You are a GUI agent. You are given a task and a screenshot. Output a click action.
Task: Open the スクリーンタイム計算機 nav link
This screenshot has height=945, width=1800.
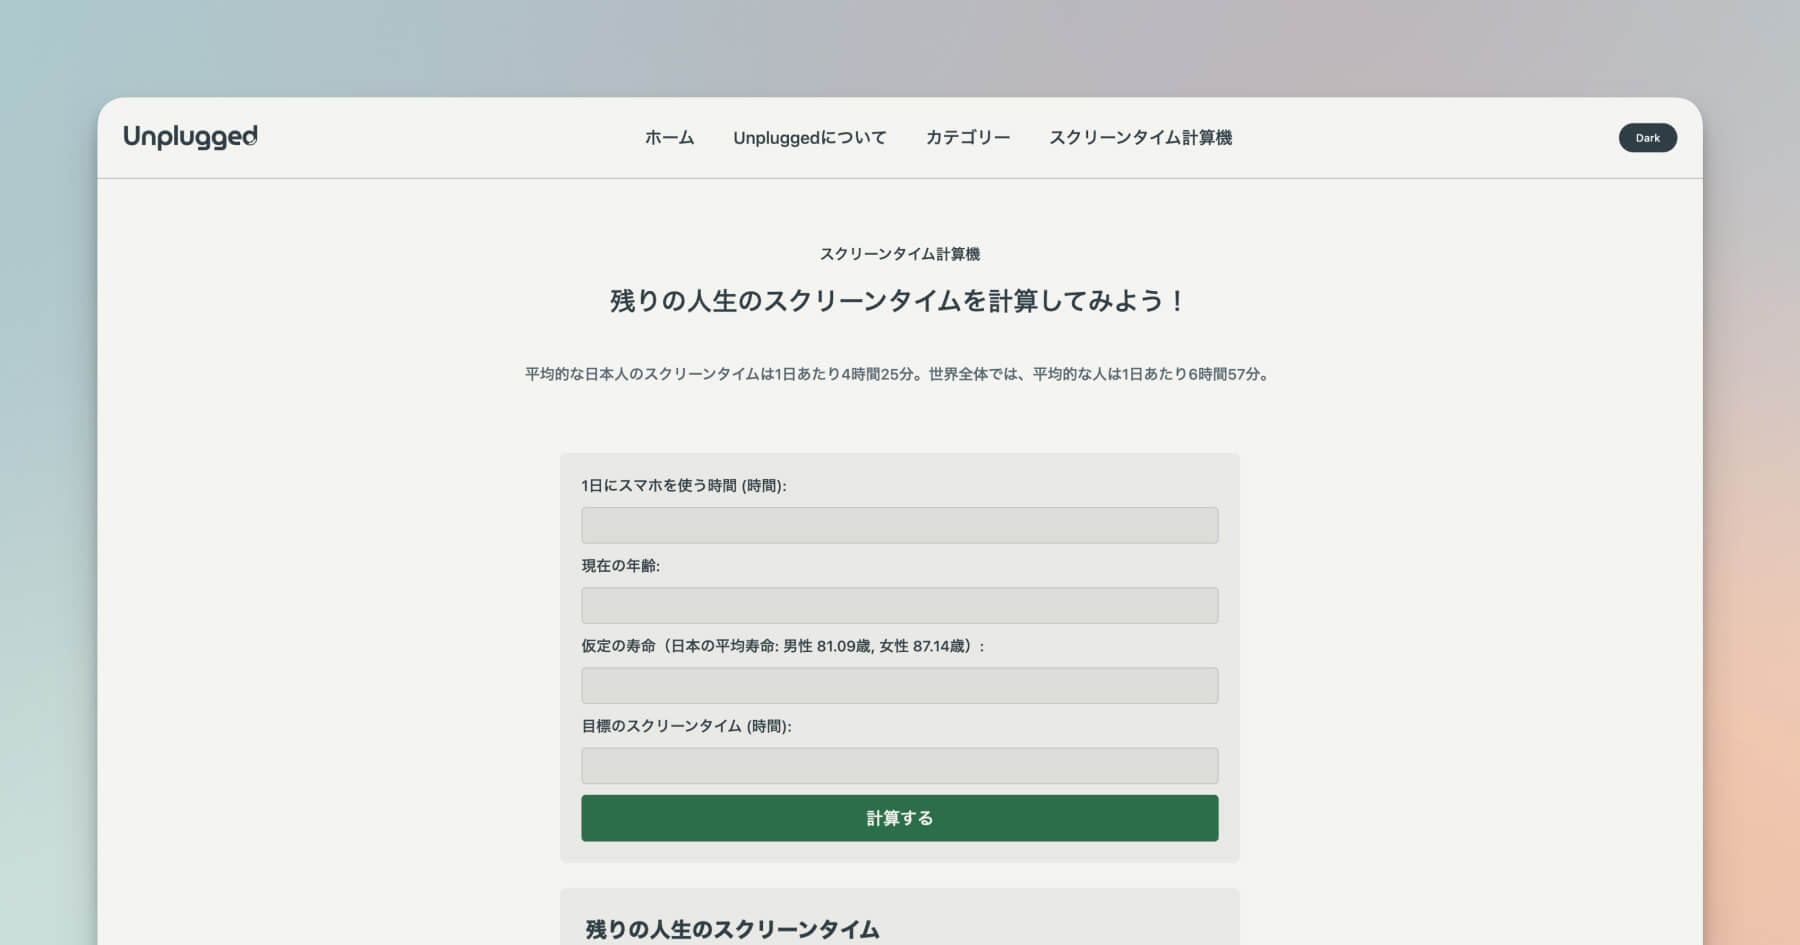click(x=1140, y=138)
